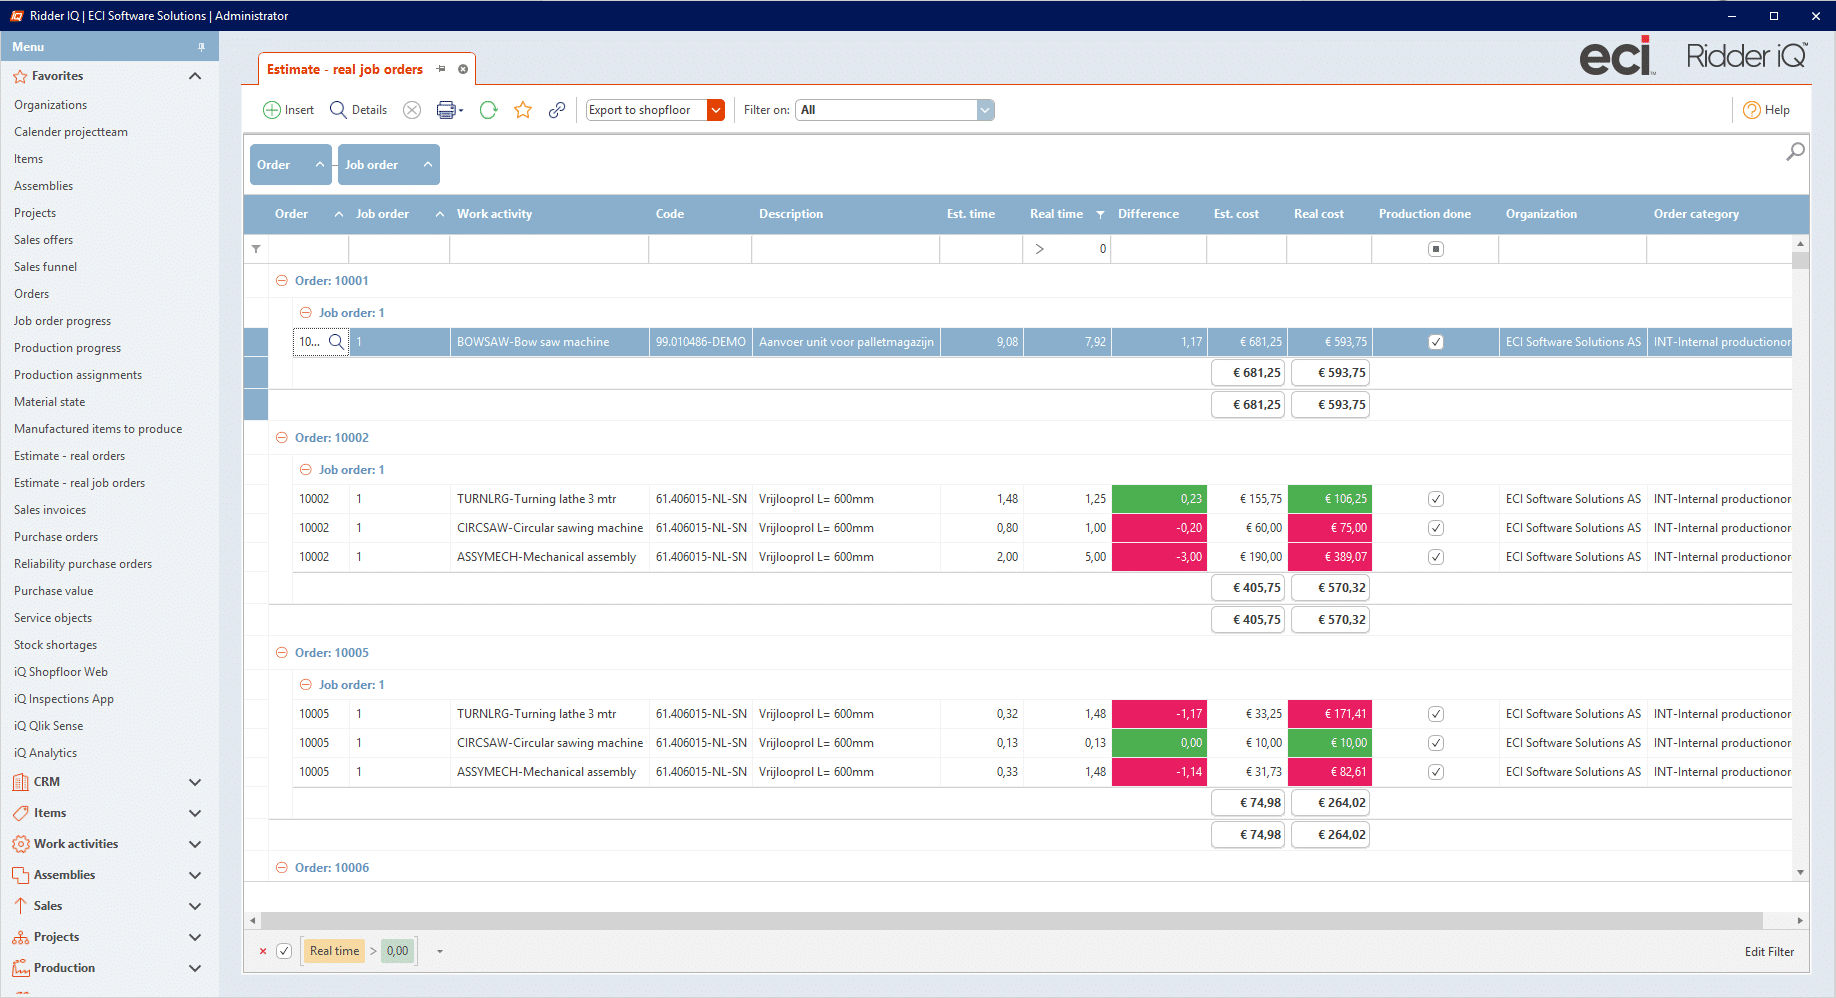Click the Work activity filter input field
The height and width of the screenshot is (998, 1836).
point(548,249)
